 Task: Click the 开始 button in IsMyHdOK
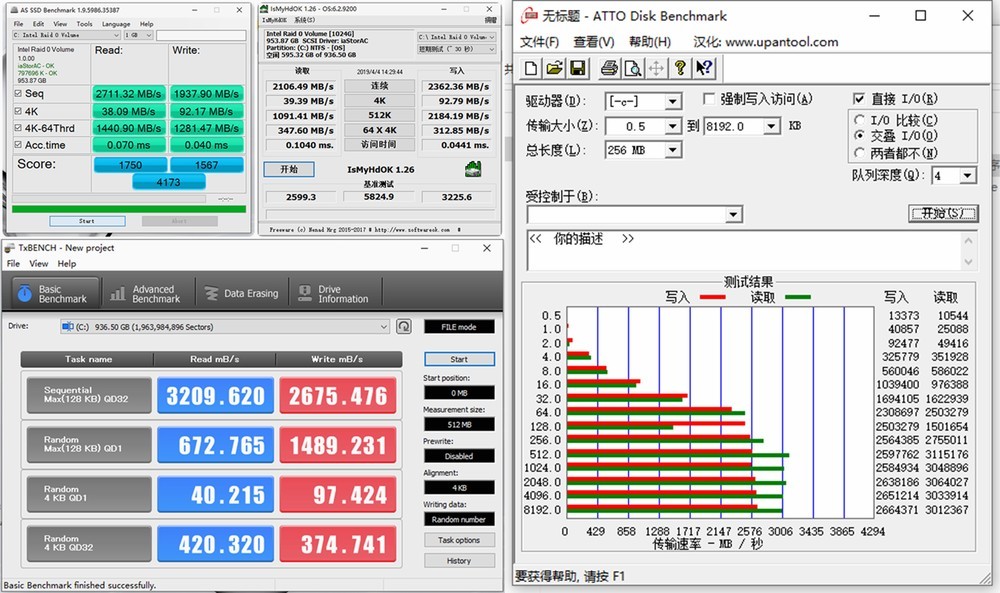(x=289, y=169)
